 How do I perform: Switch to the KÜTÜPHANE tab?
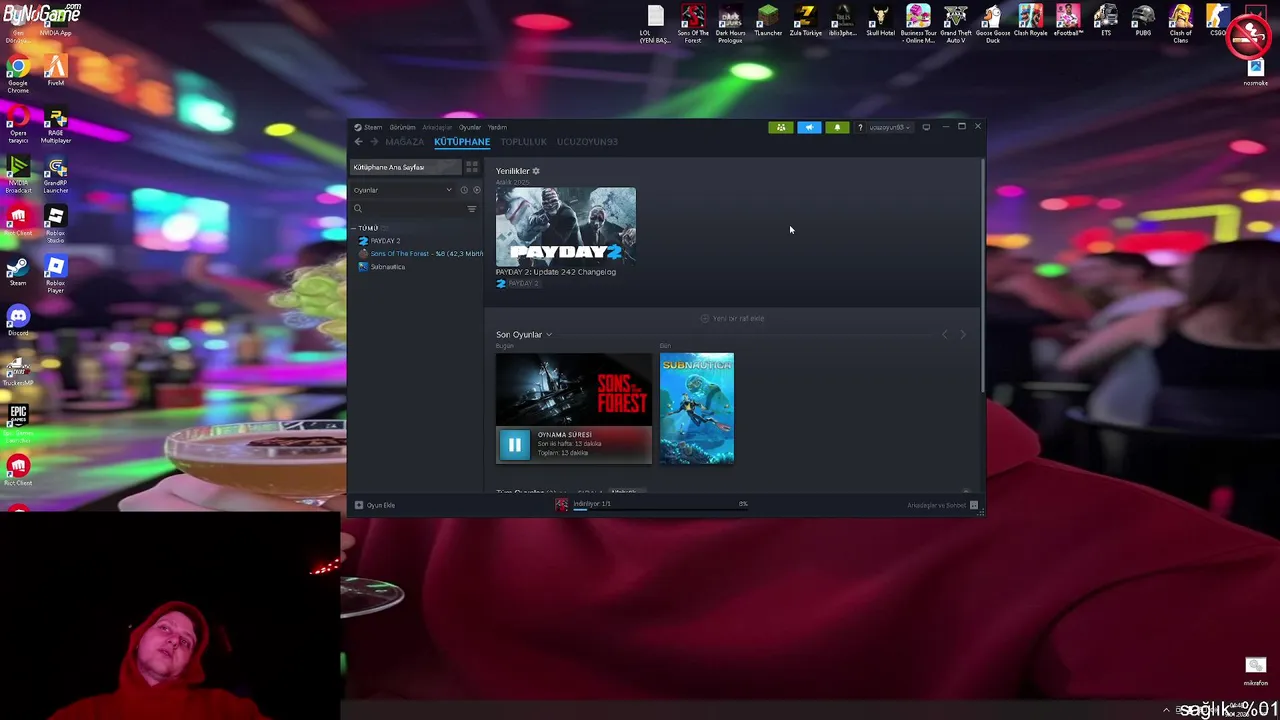tap(462, 142)
